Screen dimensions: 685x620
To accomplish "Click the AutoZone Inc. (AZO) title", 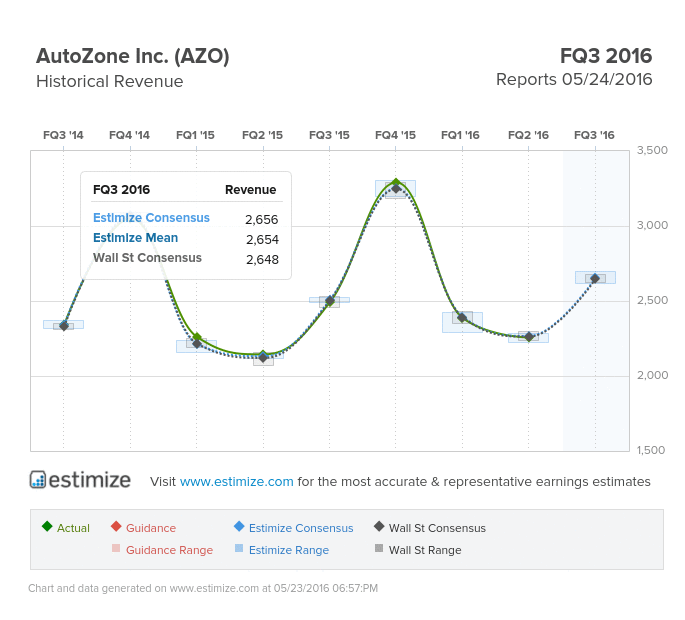I will click(x=133, y=56).
